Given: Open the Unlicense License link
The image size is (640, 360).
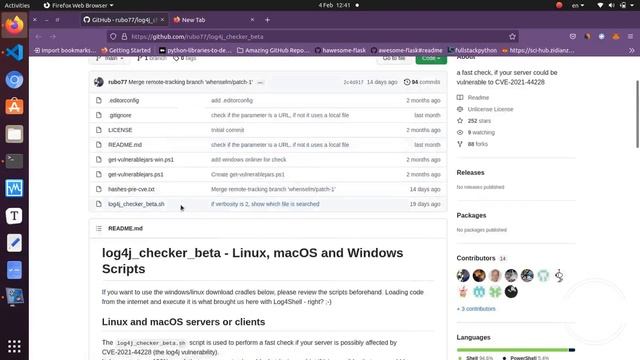Looking at the screenshot, I should pyautogui.click(x=490, y=109).
